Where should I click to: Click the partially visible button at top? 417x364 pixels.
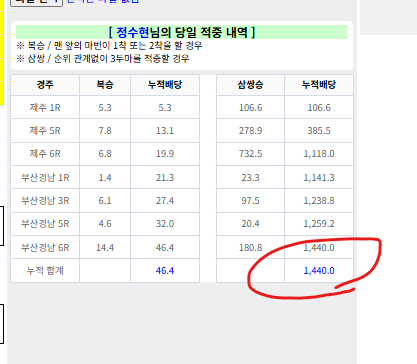pyautogui.click(x=36, y=2)
